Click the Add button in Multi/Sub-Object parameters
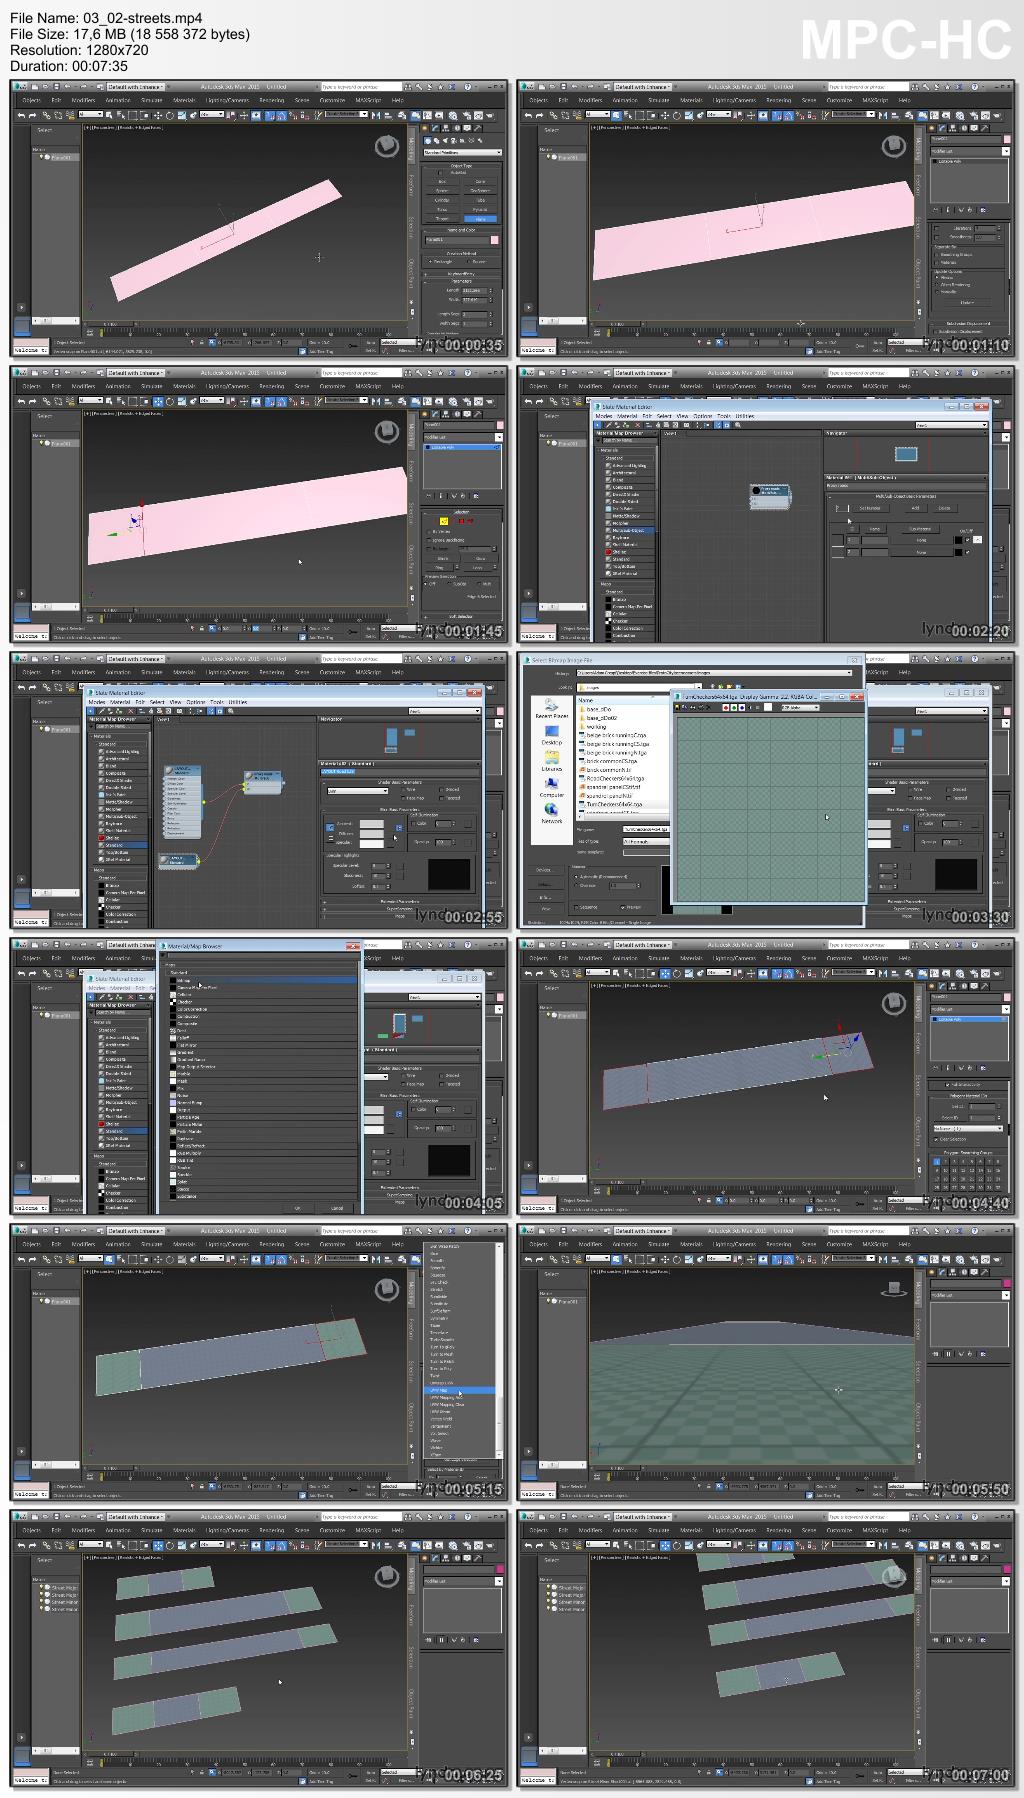1024x1798 pixels. click(x=915, y=508)
